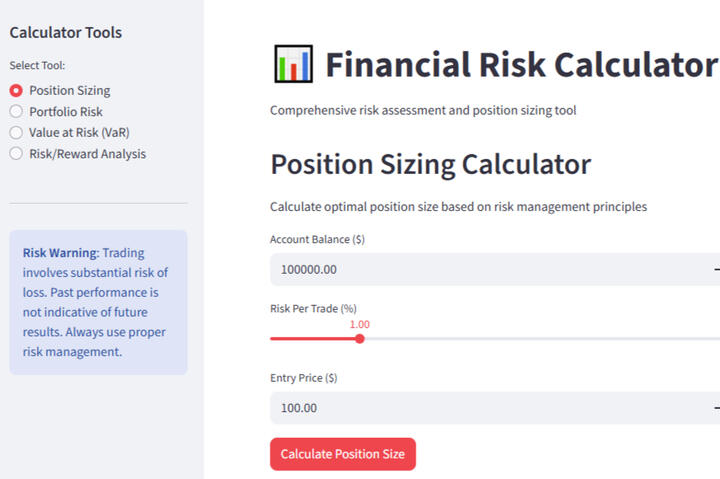
Task: Click the Account Balance ($) label
Action: (x=316, y=240)
